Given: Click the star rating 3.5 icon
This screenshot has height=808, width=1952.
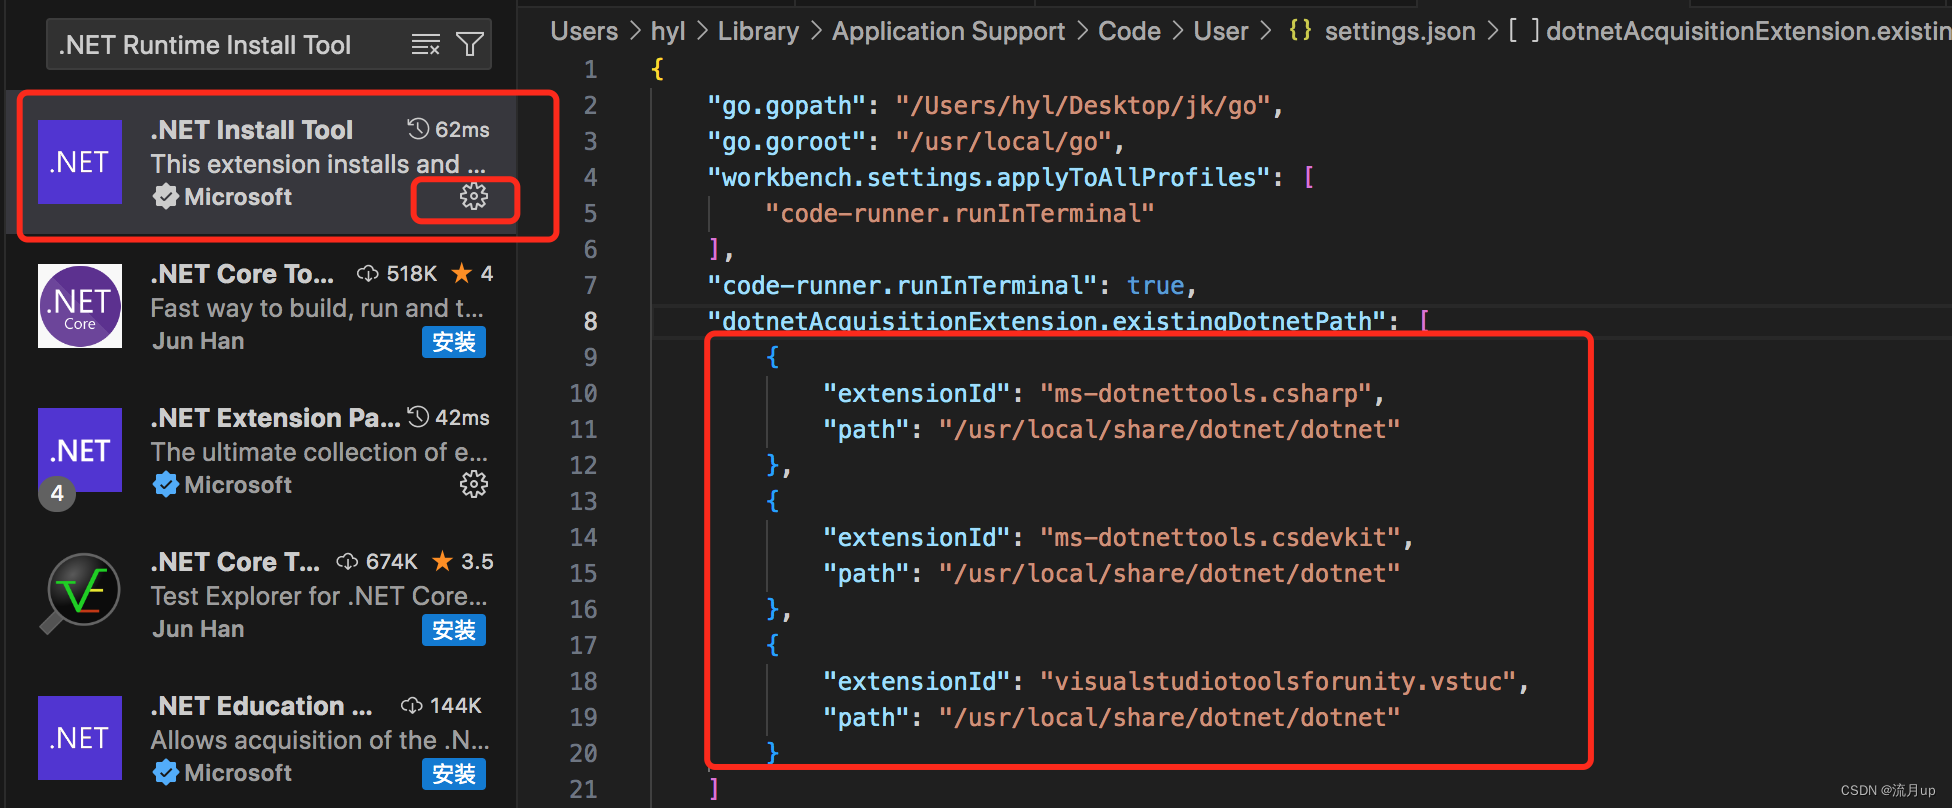Looking at the screenshot, I should pos(442,561).
